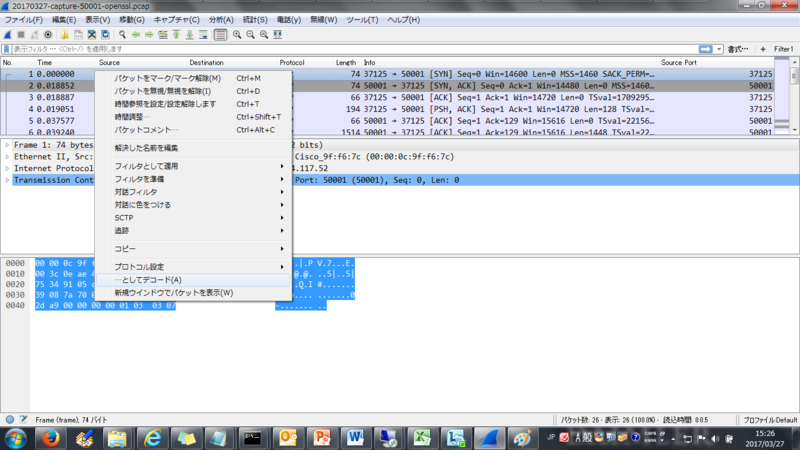Screen dimensions: 800x450
Task: Open display filter history dropdown
Action: (719, 49)
